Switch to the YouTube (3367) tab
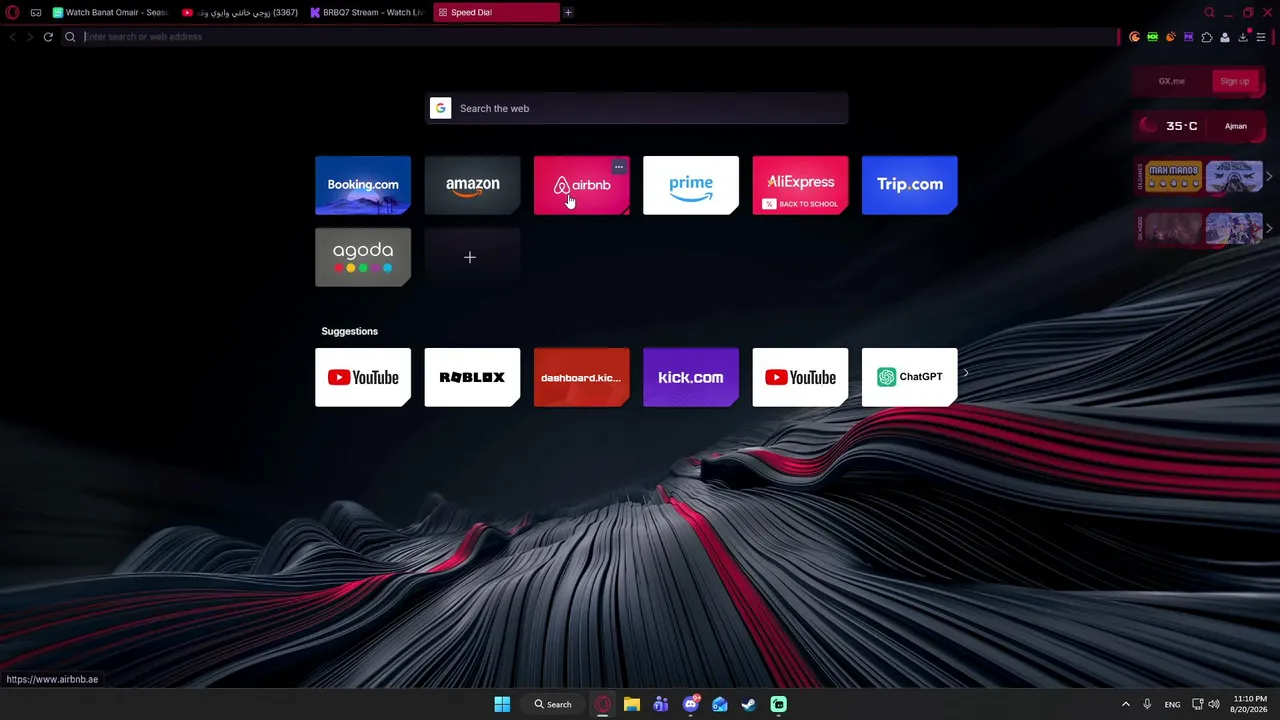This screenshot has height=720, width=1280. point(240,12)
